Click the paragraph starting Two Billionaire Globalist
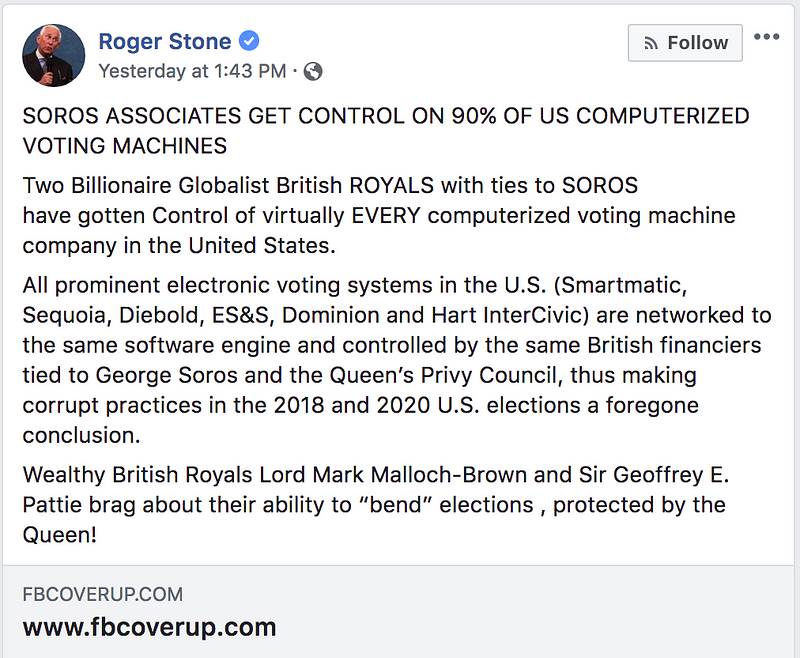The height and width of the screenshot is (658, 800). [x=379, y=215]
